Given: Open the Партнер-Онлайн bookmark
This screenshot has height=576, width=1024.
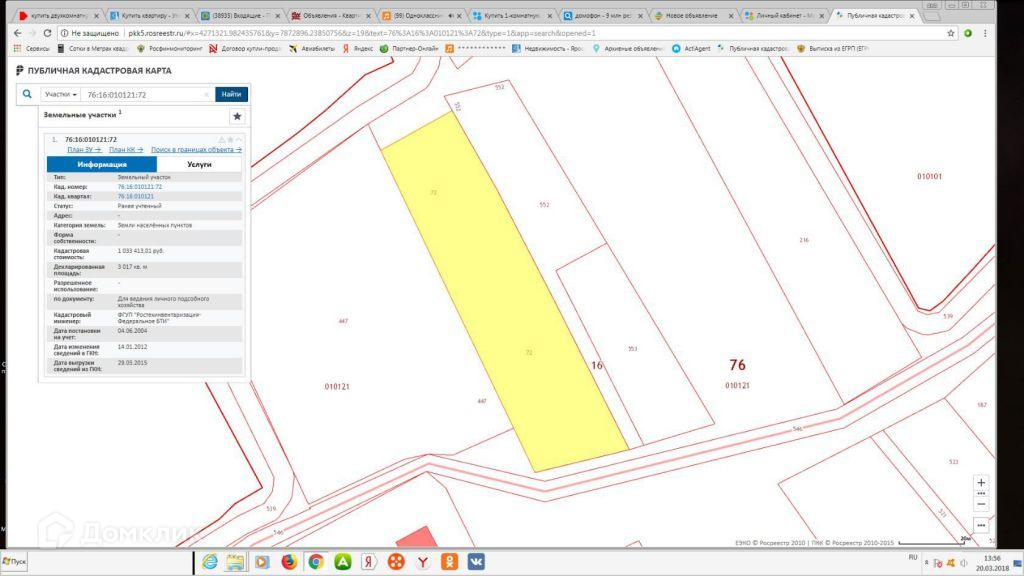Looking at the screenshot, I should [409, 48].
